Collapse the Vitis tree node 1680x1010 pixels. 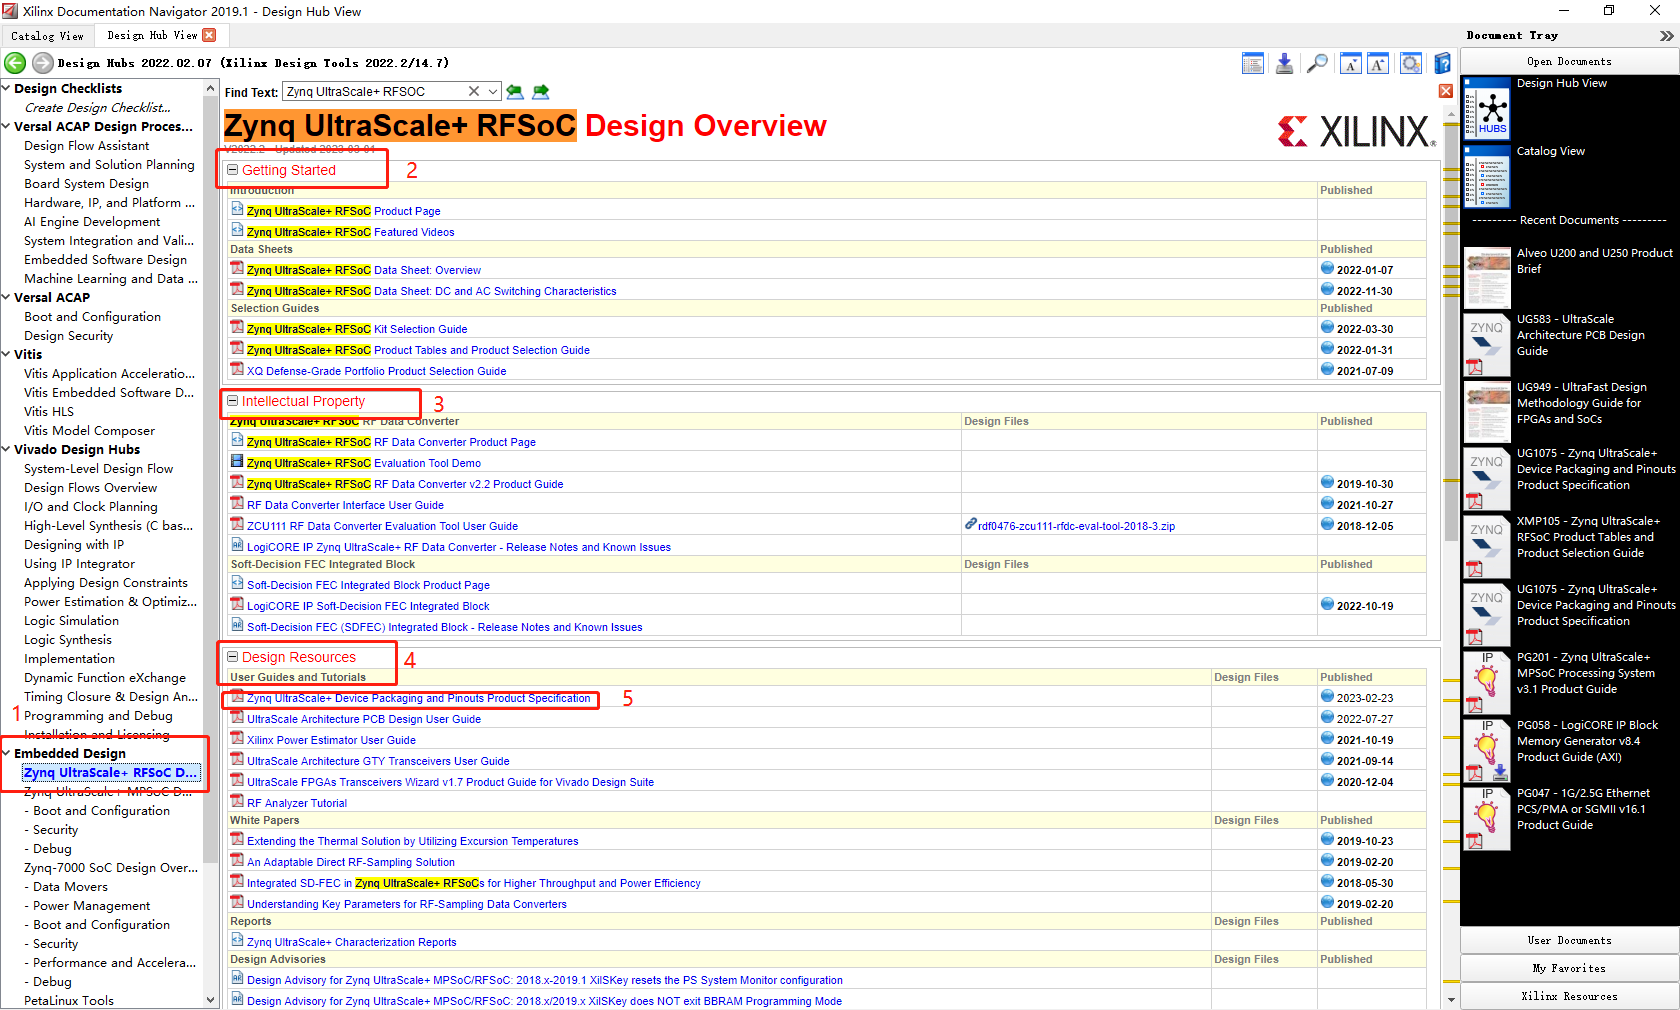(6, 355)
